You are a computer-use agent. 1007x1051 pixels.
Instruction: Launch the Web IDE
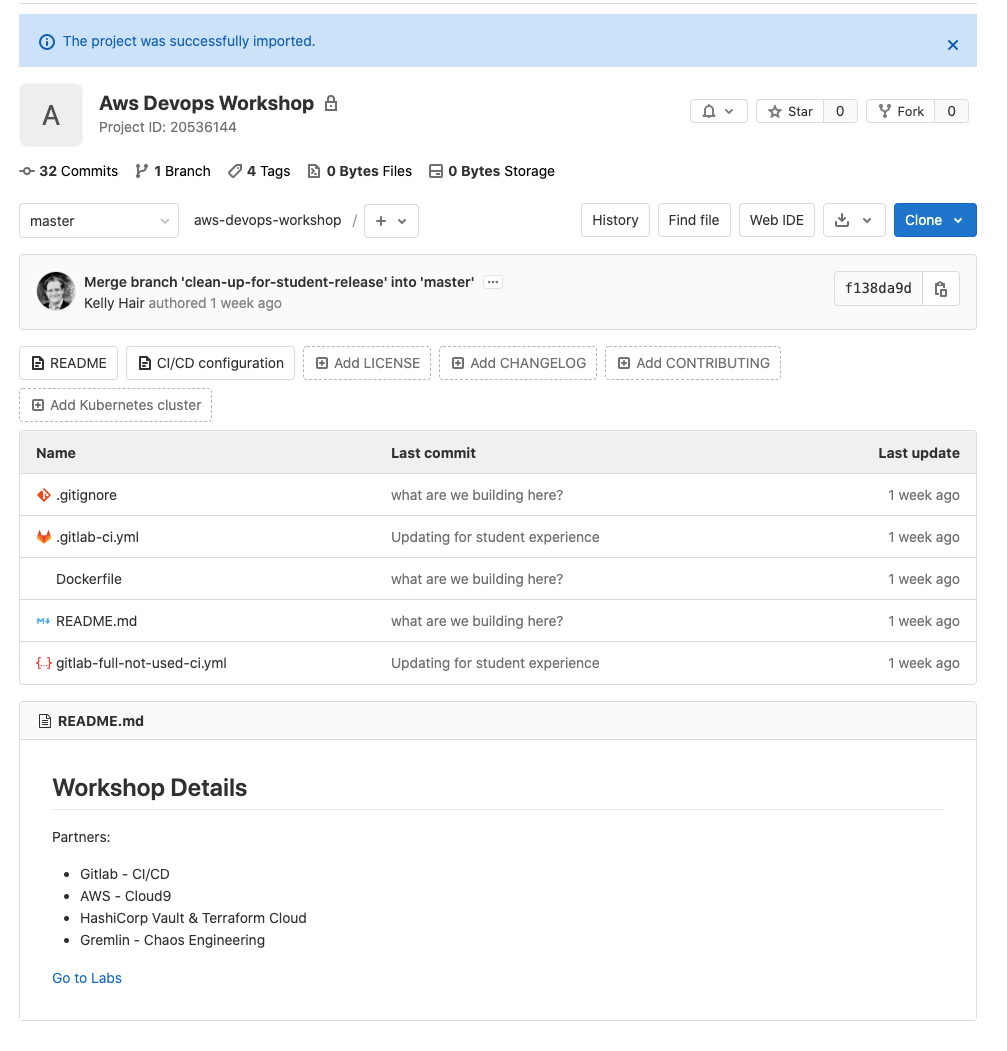click(776, 220)
